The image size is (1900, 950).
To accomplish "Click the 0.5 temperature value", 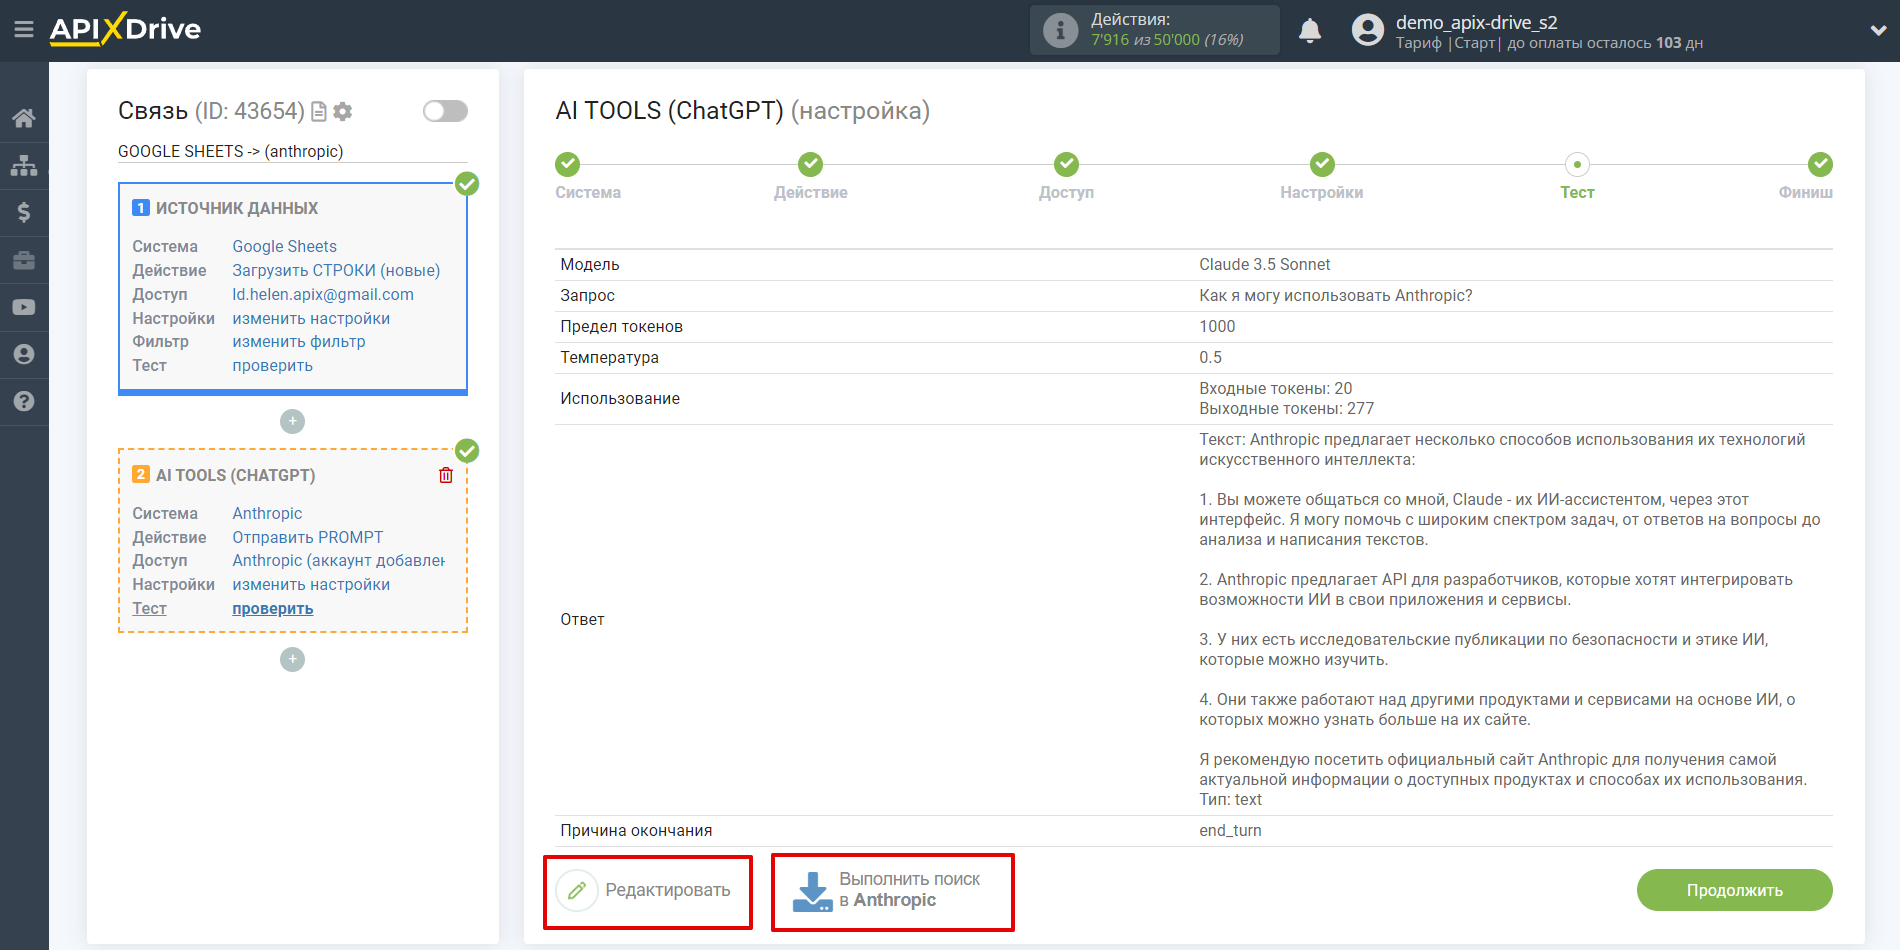I will pos(1210,357).
